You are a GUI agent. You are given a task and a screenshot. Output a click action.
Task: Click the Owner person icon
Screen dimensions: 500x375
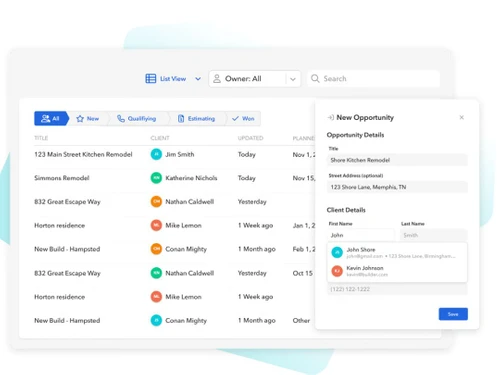217,79
